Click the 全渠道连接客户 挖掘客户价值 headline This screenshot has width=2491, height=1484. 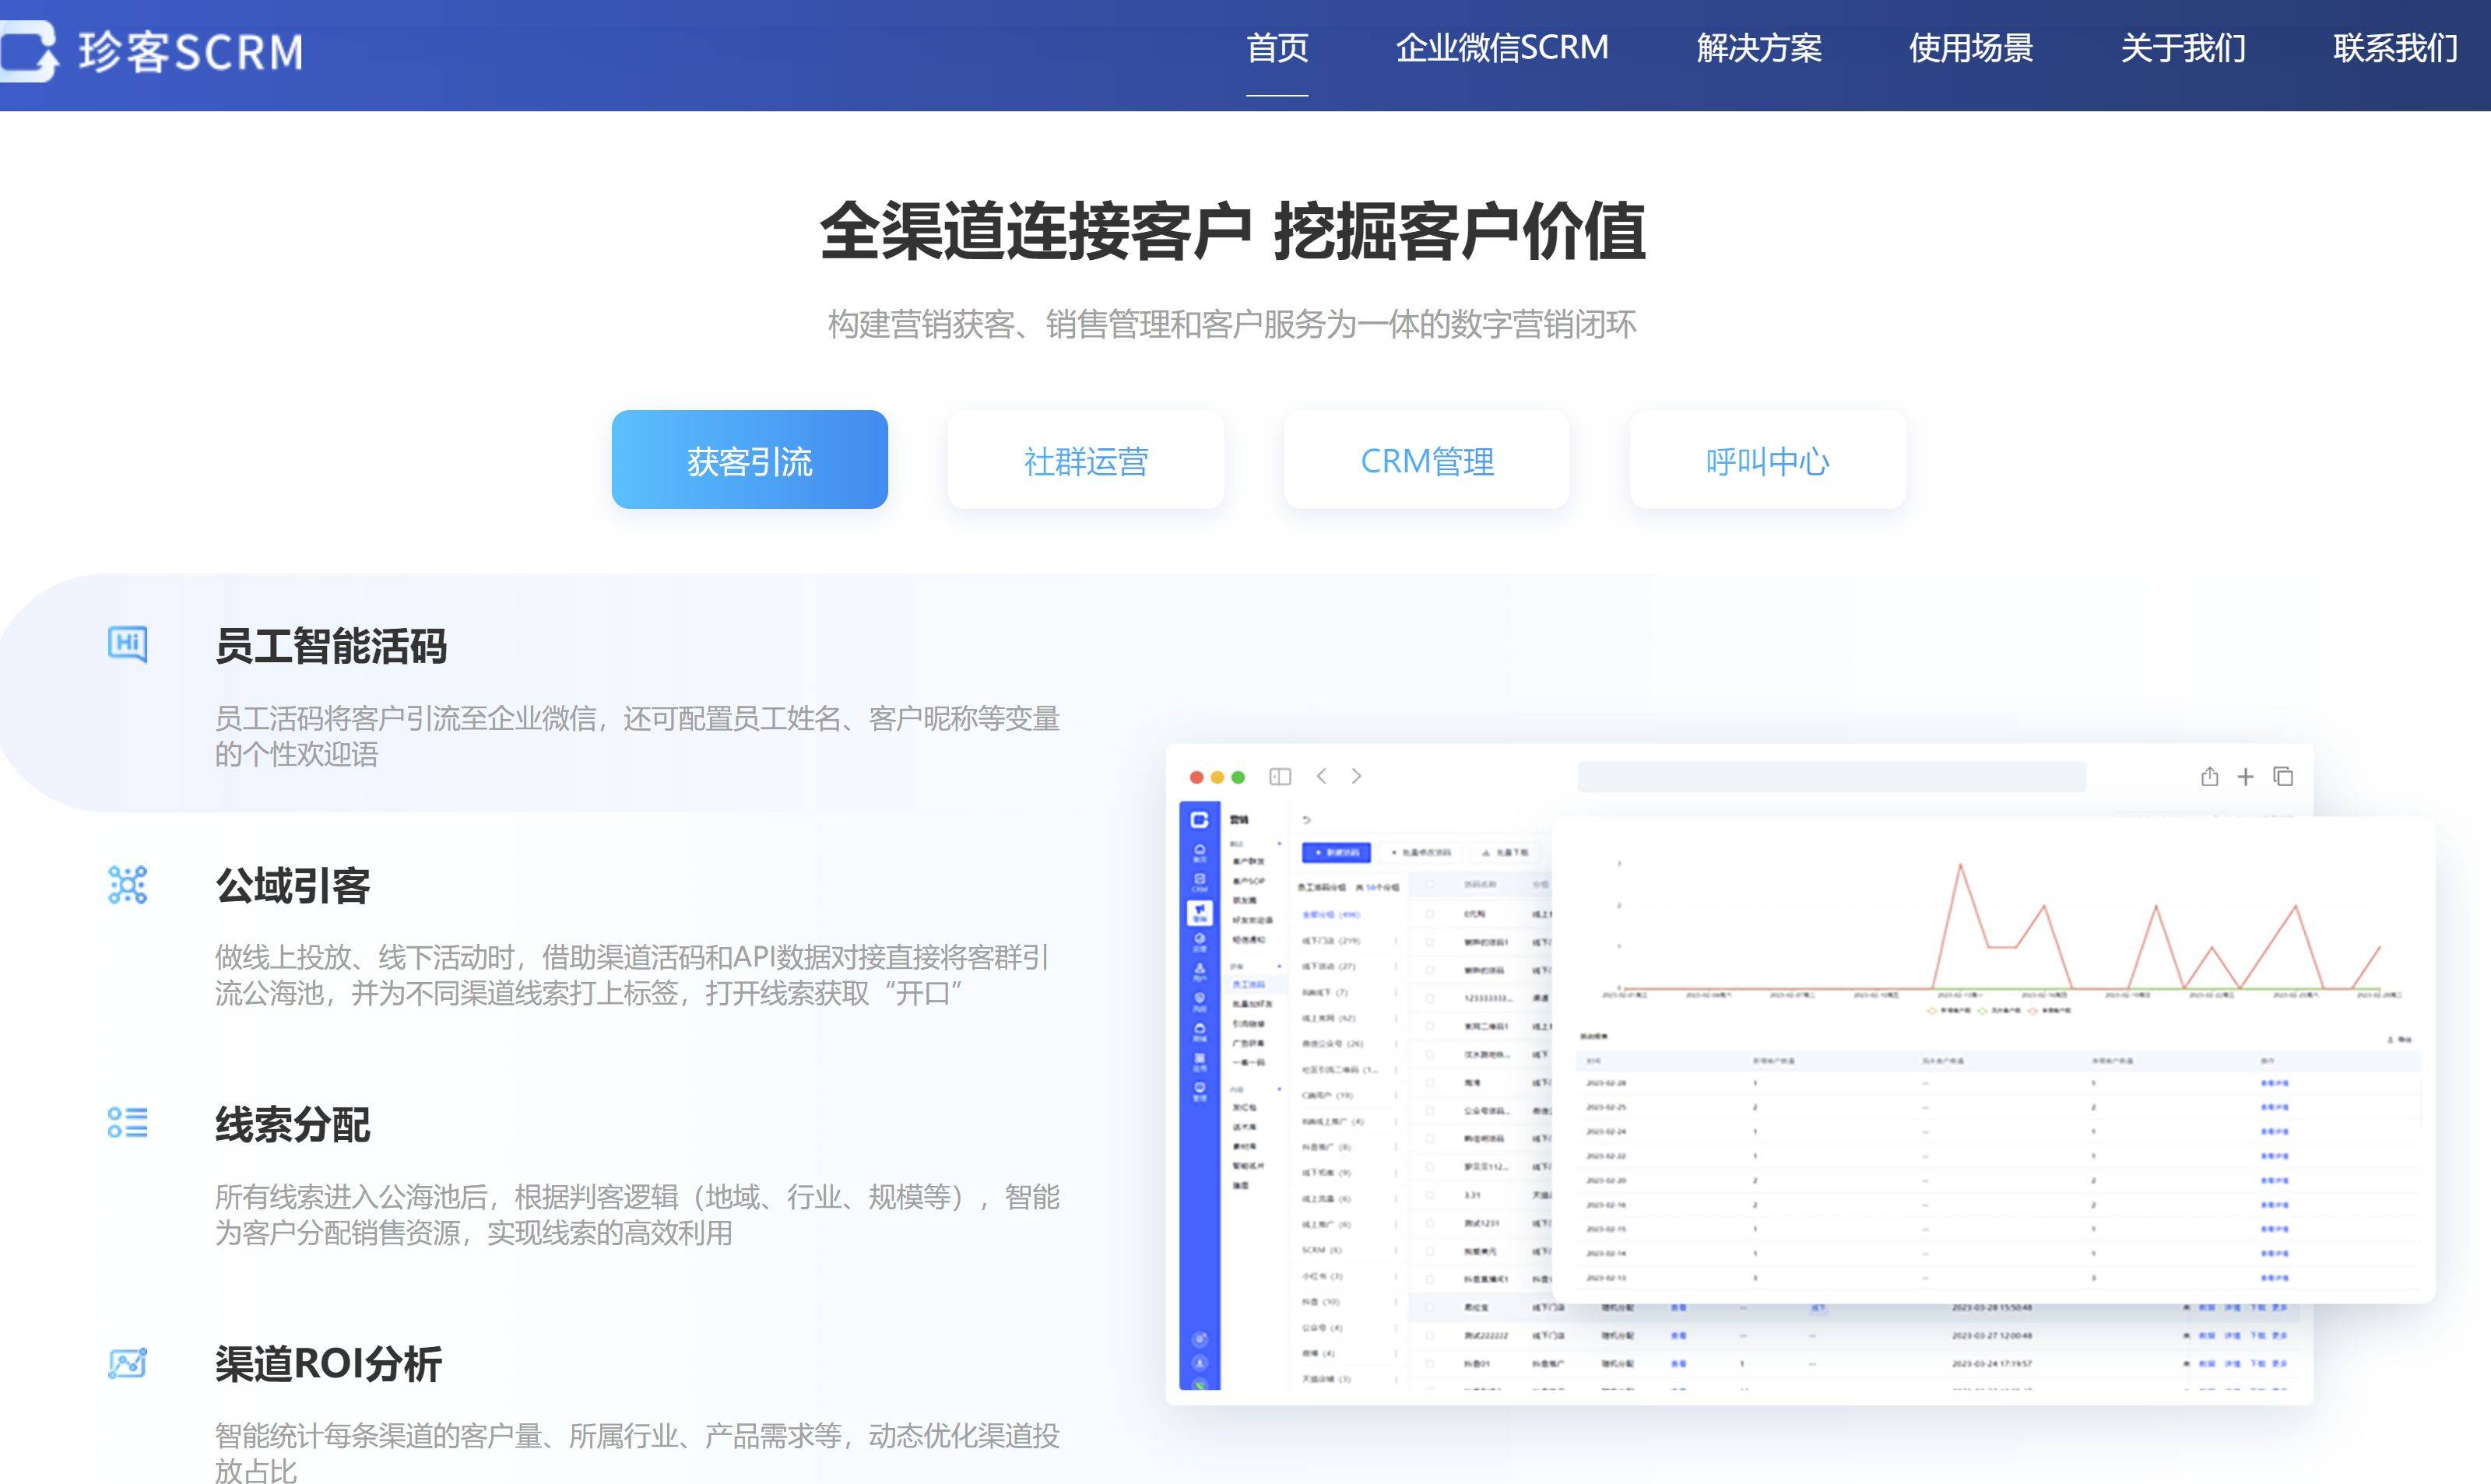pyautogui.click(x=1233, y=232)
